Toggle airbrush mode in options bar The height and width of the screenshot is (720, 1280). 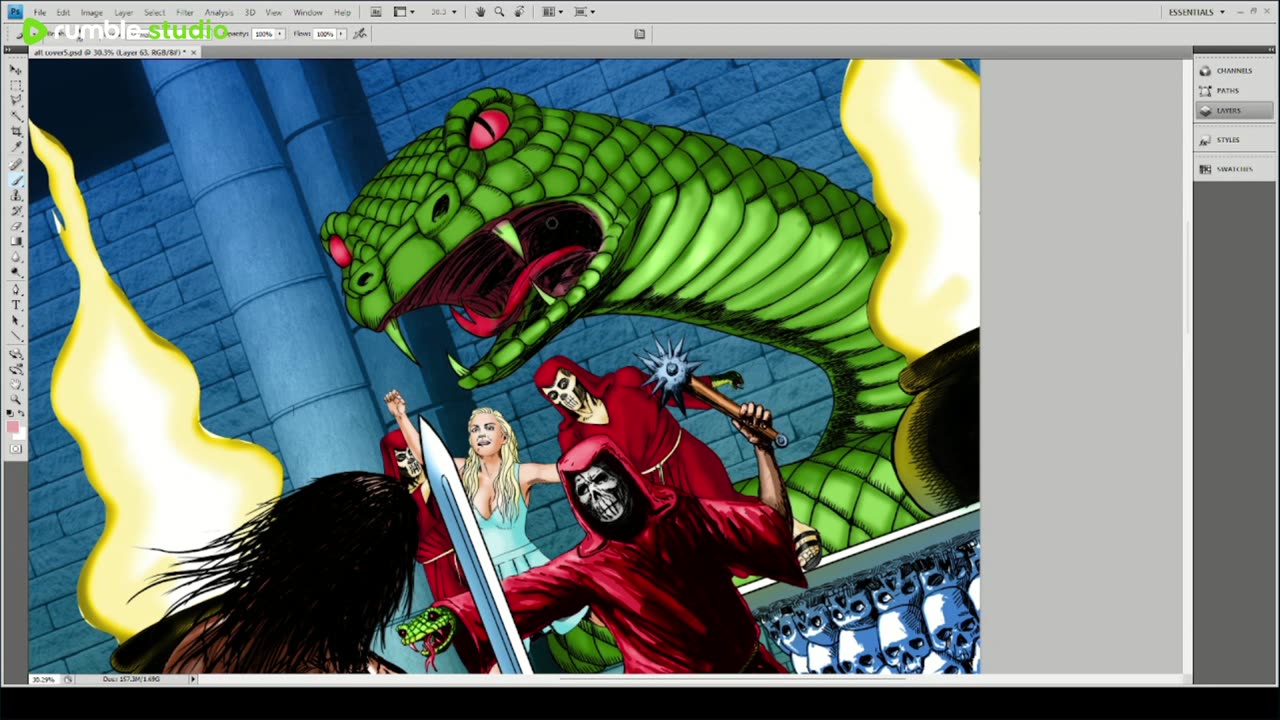point(360,34)
